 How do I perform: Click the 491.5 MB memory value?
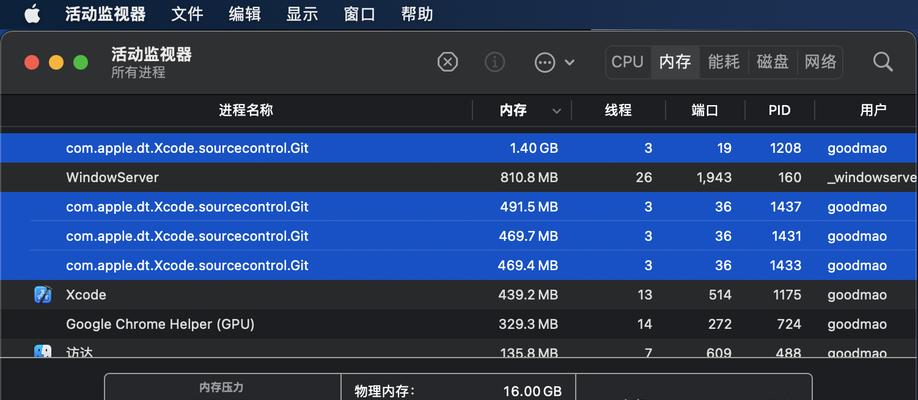(x=529, y=207)
